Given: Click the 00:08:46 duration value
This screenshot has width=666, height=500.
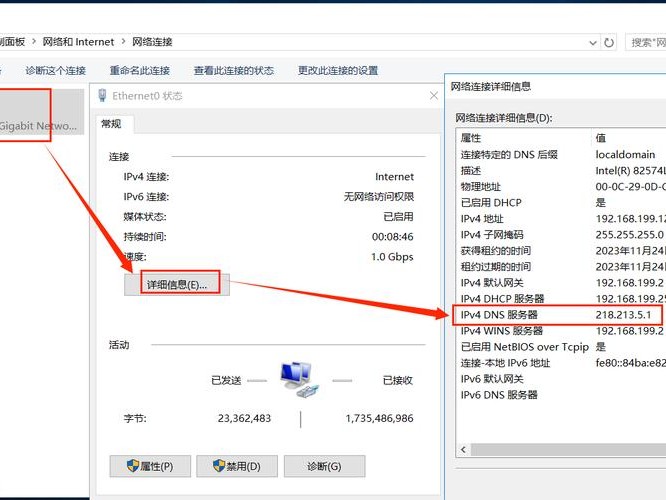Looking at the screenshot, I should [392, 237].
